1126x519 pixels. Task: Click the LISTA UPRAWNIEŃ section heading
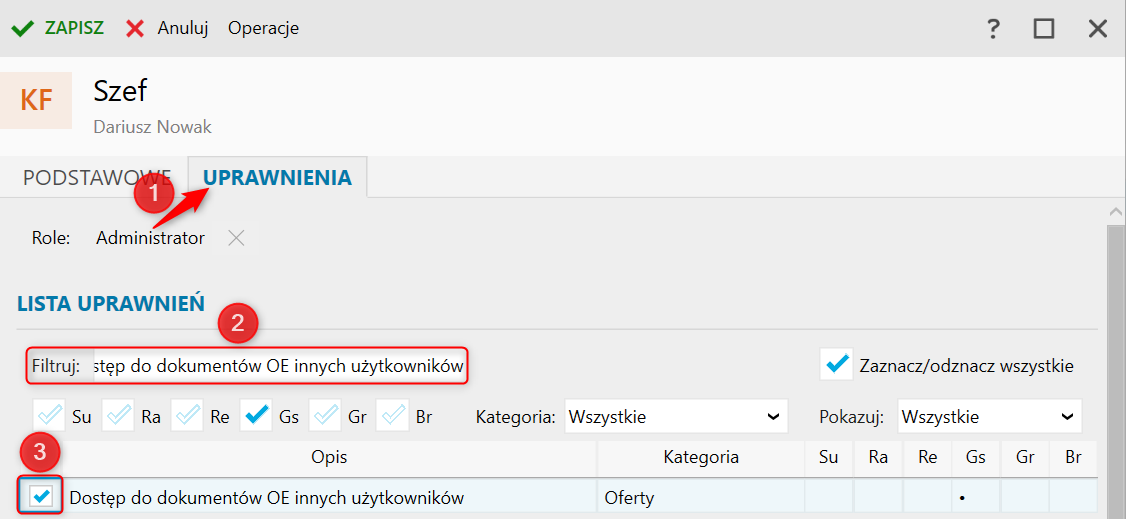pyautogui.click(x=111, y=303)
